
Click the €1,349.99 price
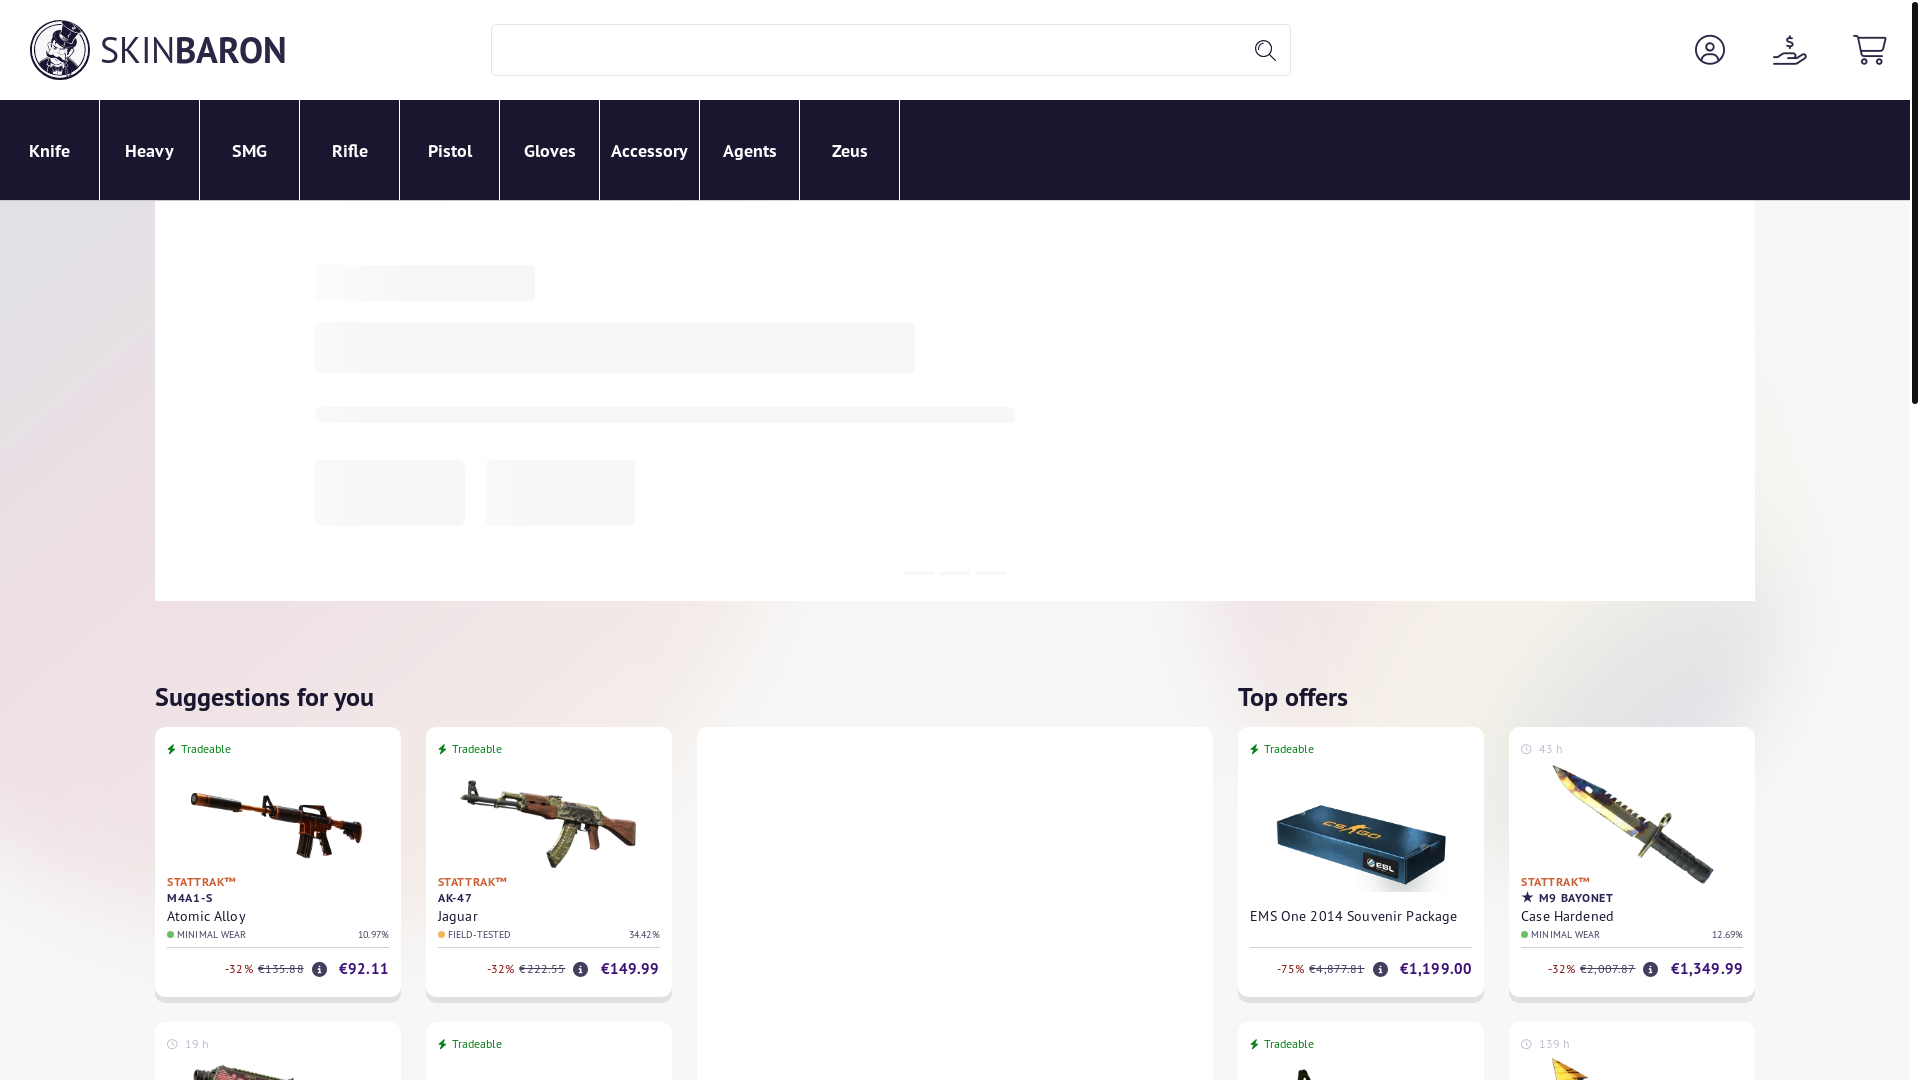[1707, 969]
